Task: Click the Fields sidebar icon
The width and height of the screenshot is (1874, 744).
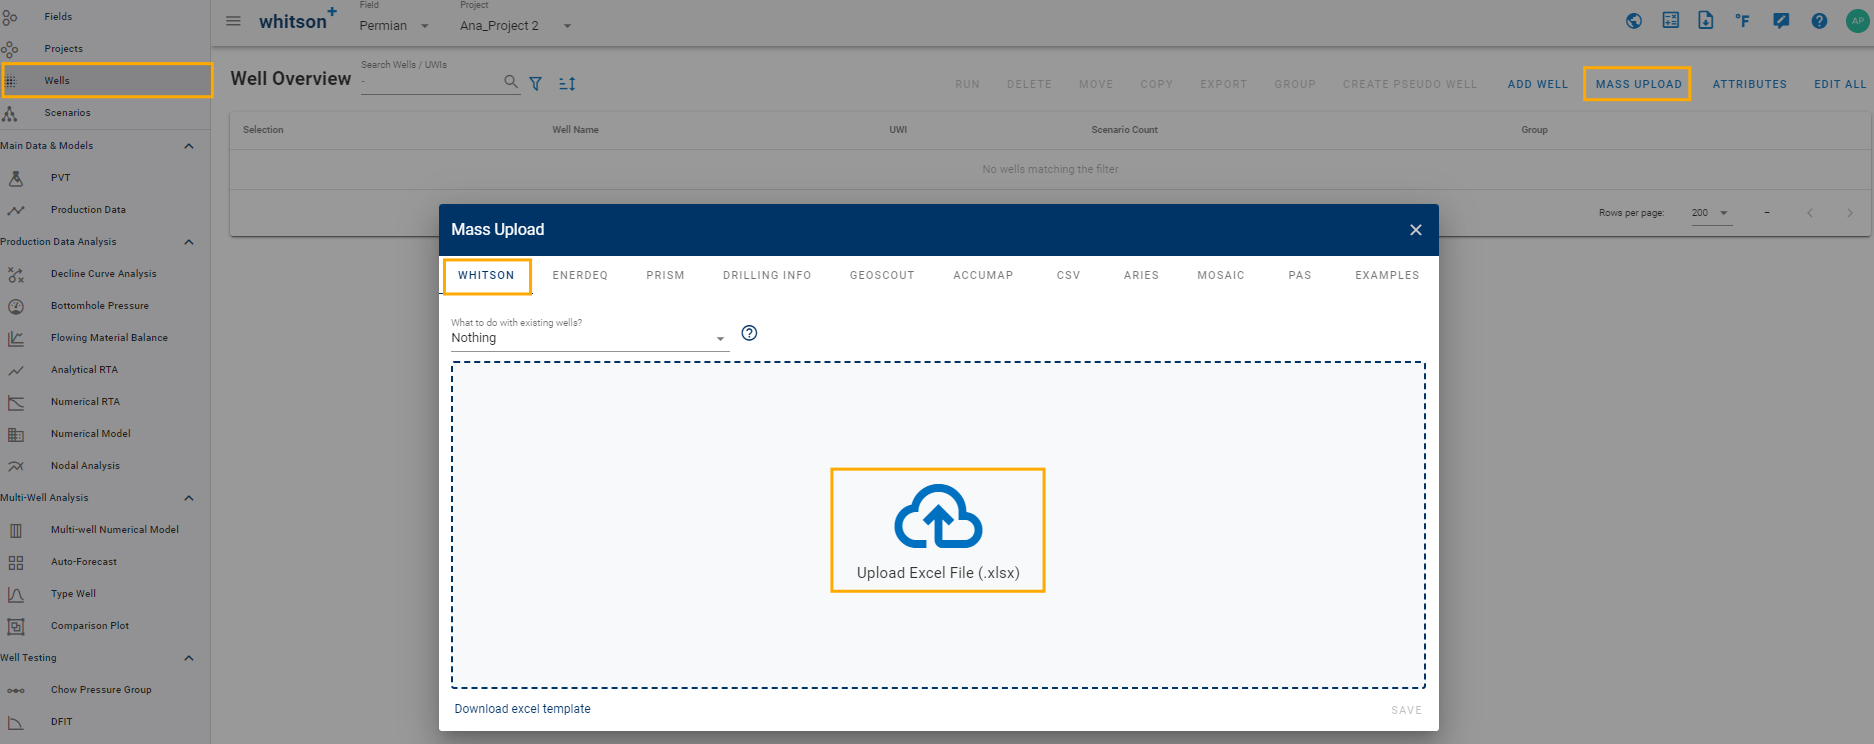Action: 9,17
